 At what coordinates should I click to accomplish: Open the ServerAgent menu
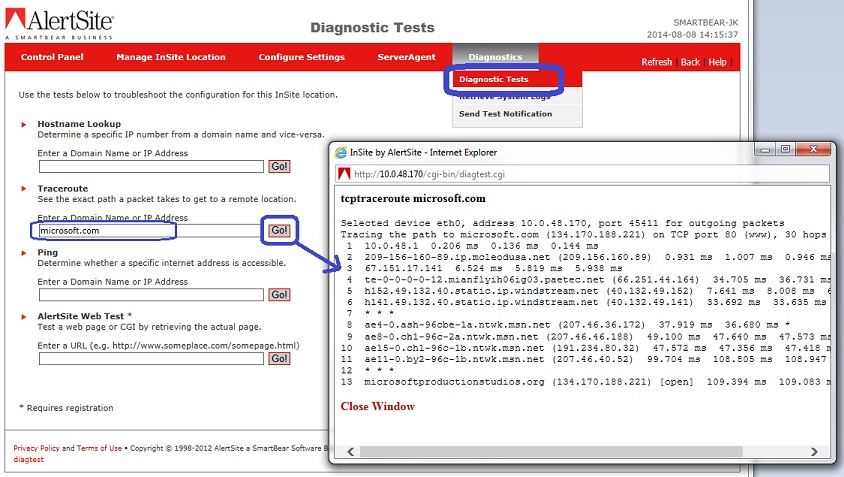coord(406,57)
